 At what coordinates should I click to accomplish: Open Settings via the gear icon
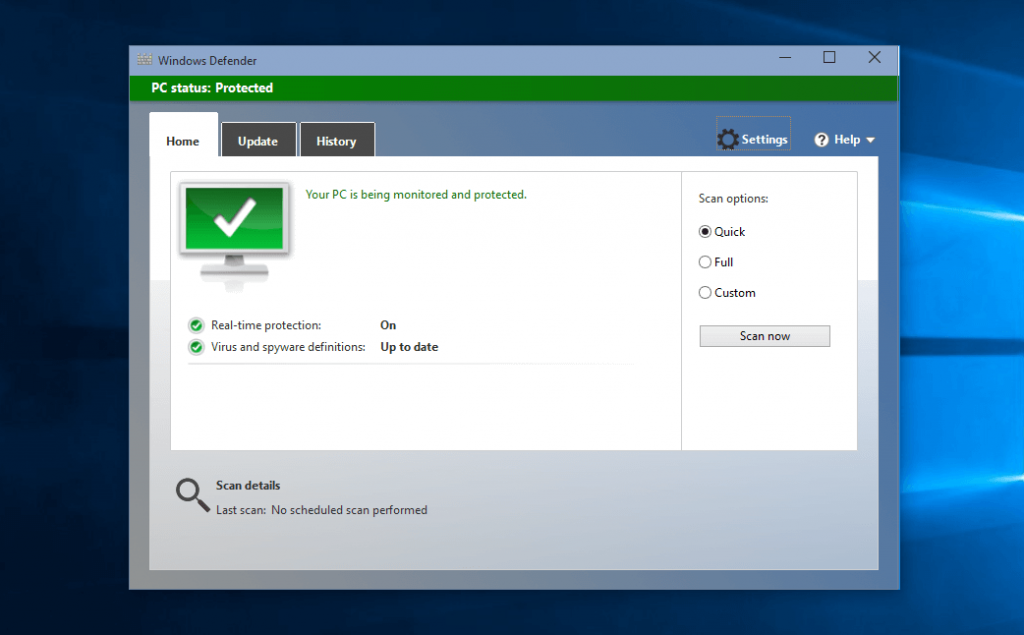point(728,140)
